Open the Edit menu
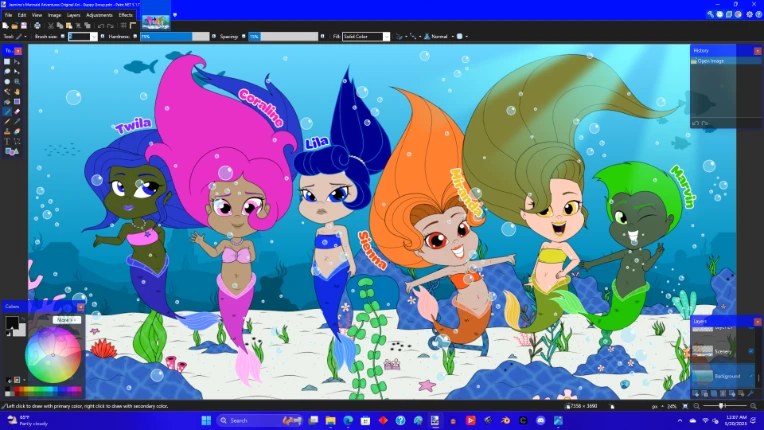This screenshot has height=430, width=764. pos(22,15)
